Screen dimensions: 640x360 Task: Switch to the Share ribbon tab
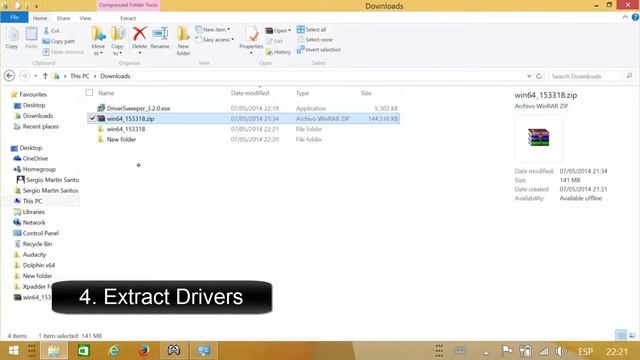[x=63, y=18]
